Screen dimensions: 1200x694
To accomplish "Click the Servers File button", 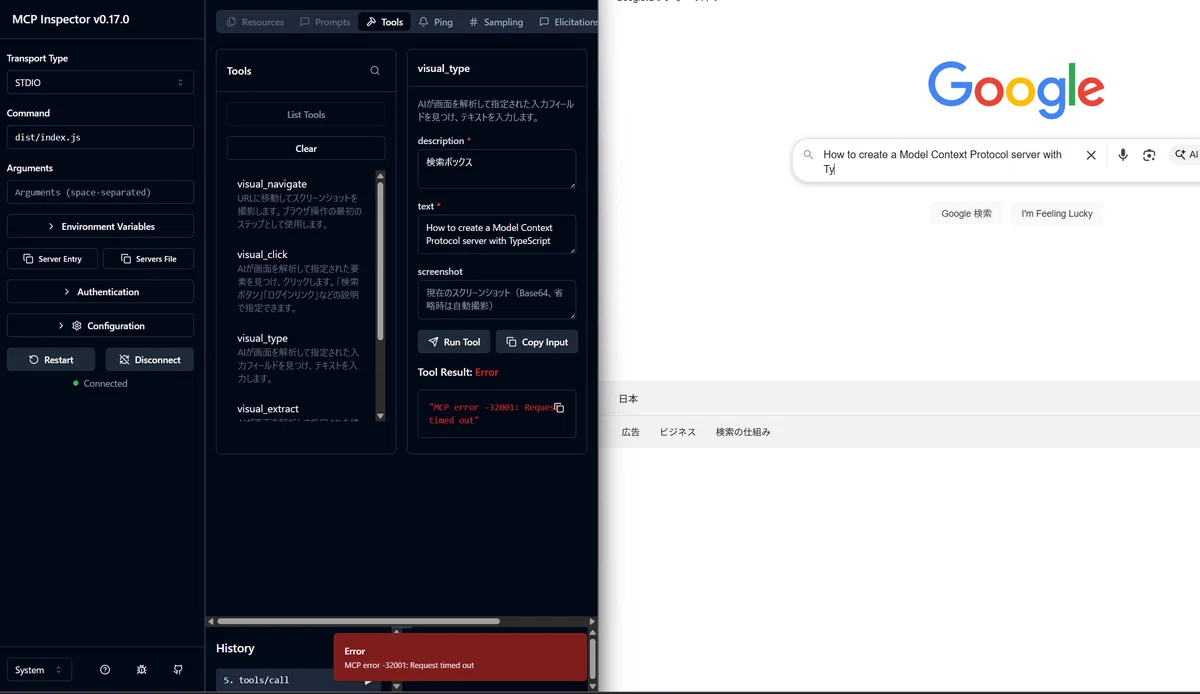I will 148,259.
